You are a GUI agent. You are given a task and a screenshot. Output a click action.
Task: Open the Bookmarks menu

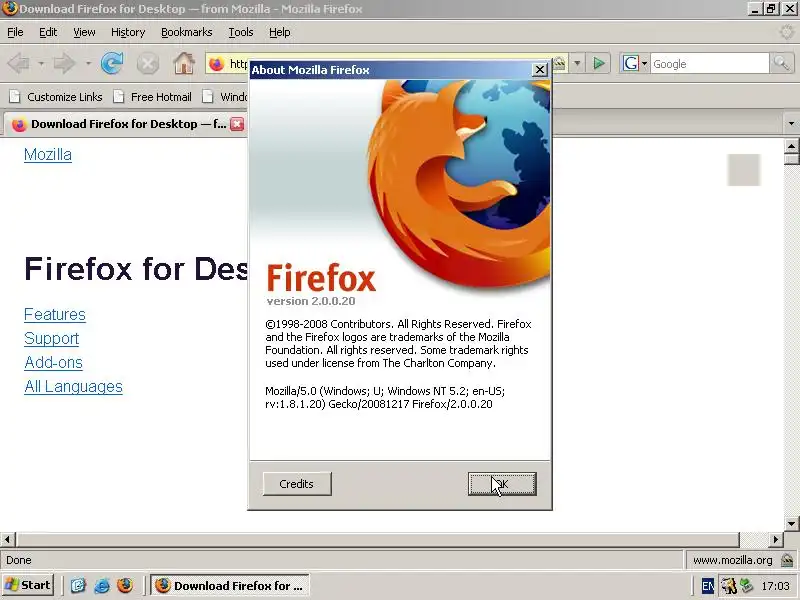coord(187,32)
